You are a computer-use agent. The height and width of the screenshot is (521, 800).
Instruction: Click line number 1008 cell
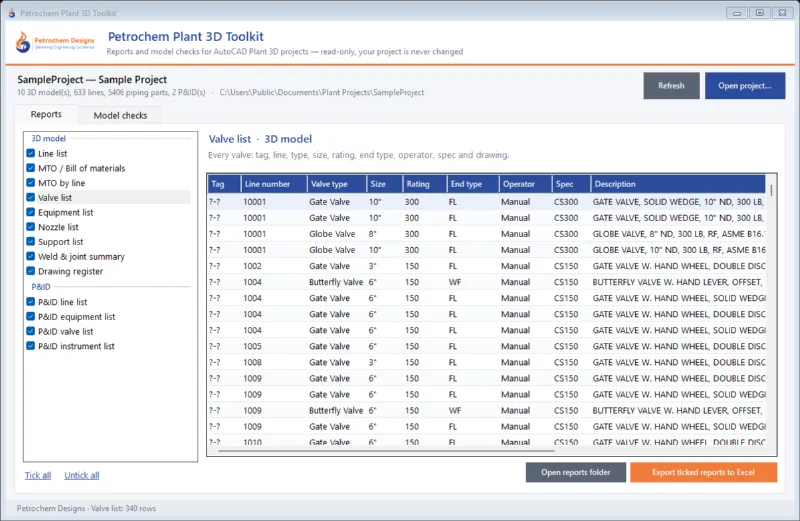pos(253,363)
